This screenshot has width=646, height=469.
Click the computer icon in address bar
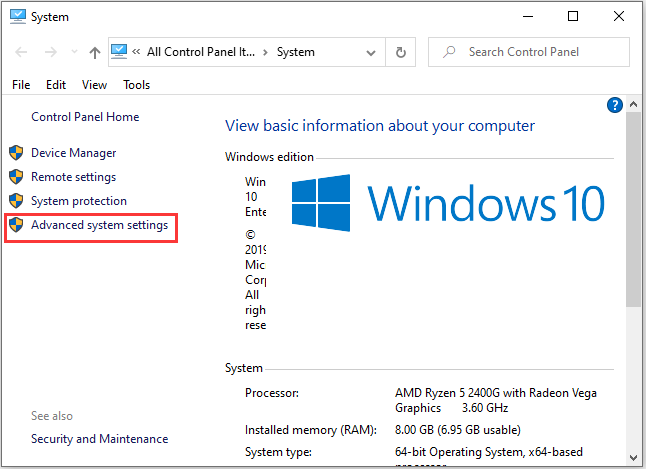119,52
